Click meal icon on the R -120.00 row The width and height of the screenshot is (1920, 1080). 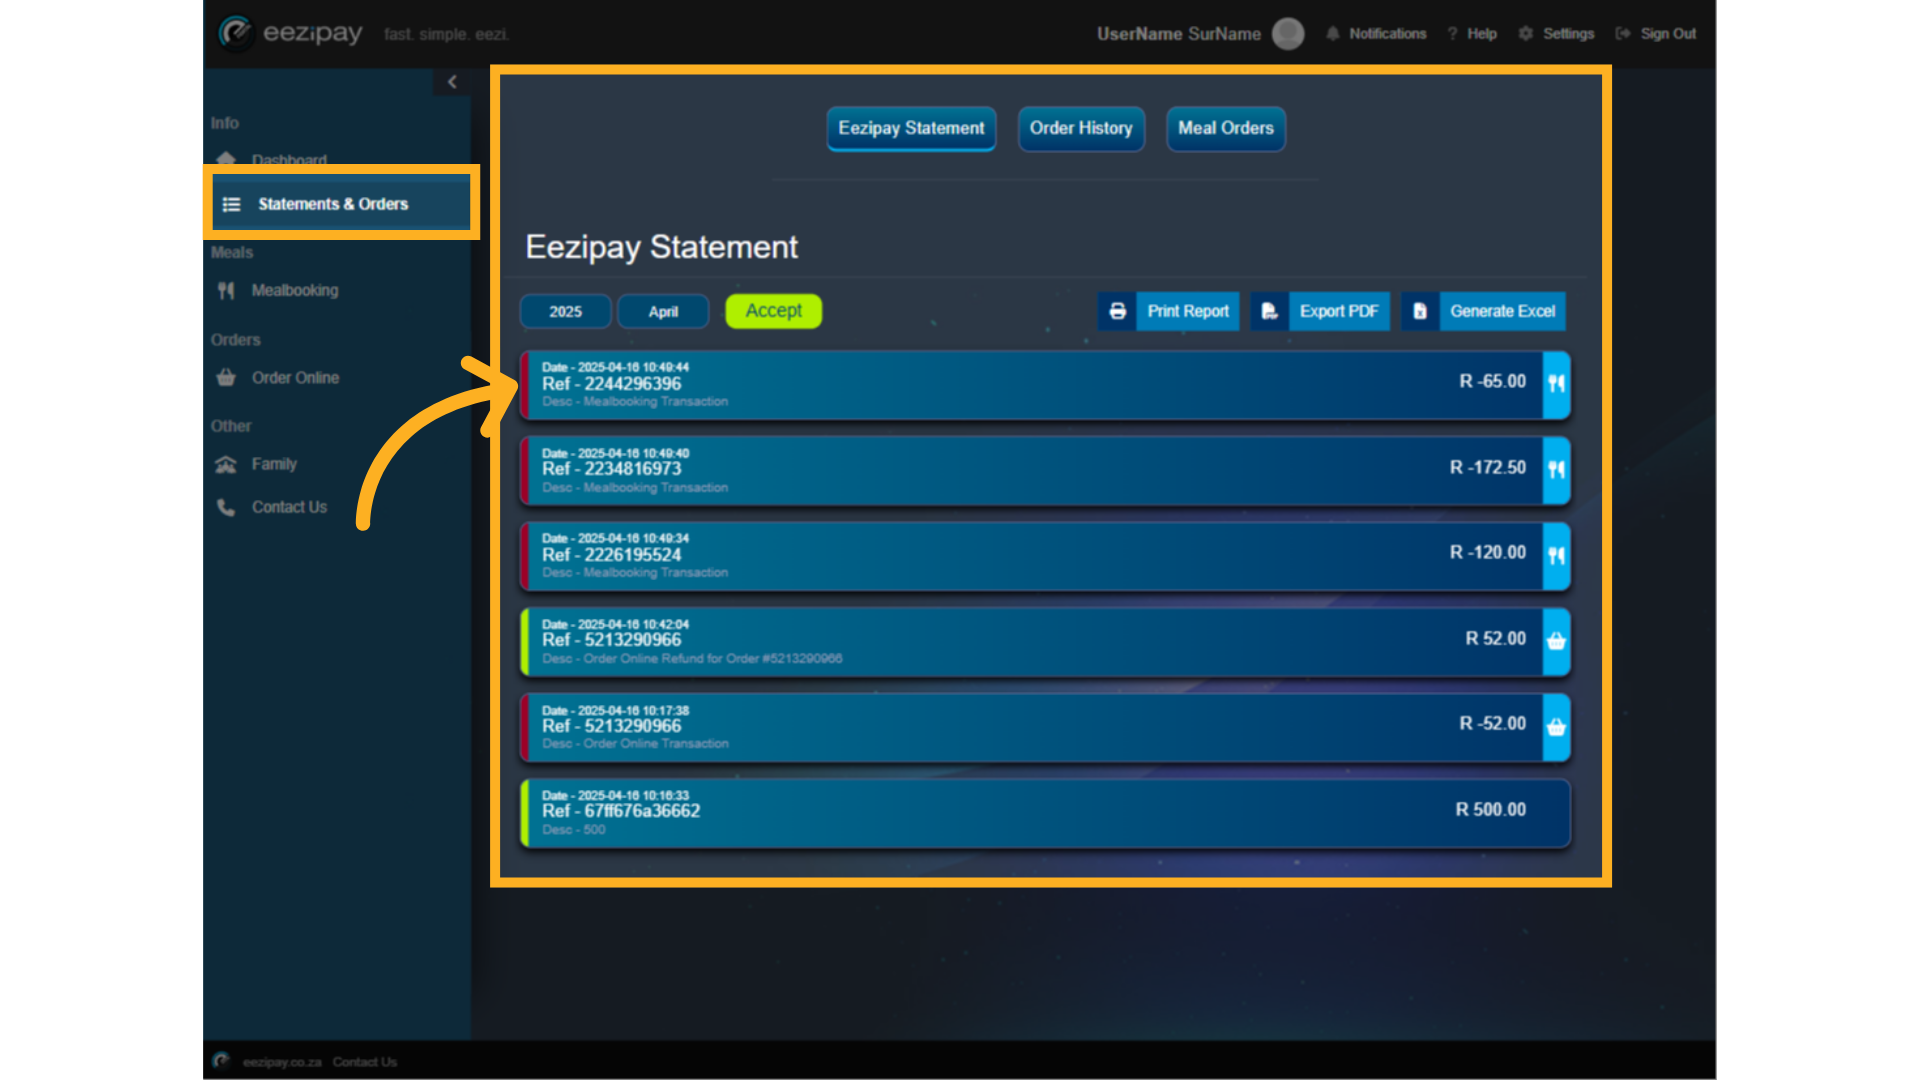point(1557,555)
